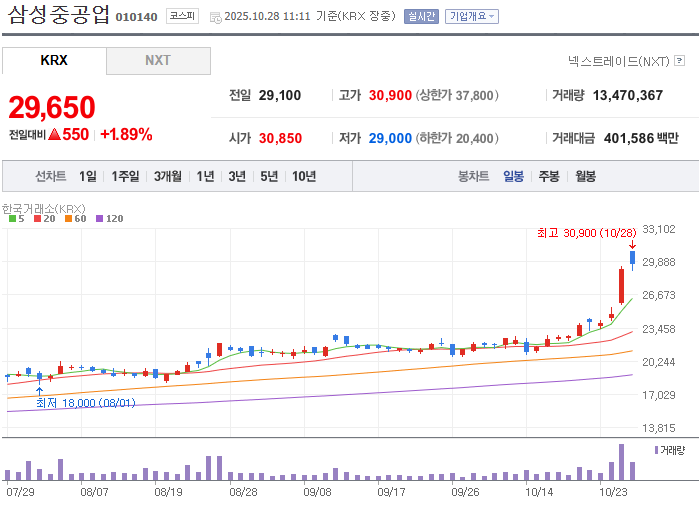Click the 최고 30,900 high marker
The width and height of the screenshot is (699, 505).
point(587,233)
